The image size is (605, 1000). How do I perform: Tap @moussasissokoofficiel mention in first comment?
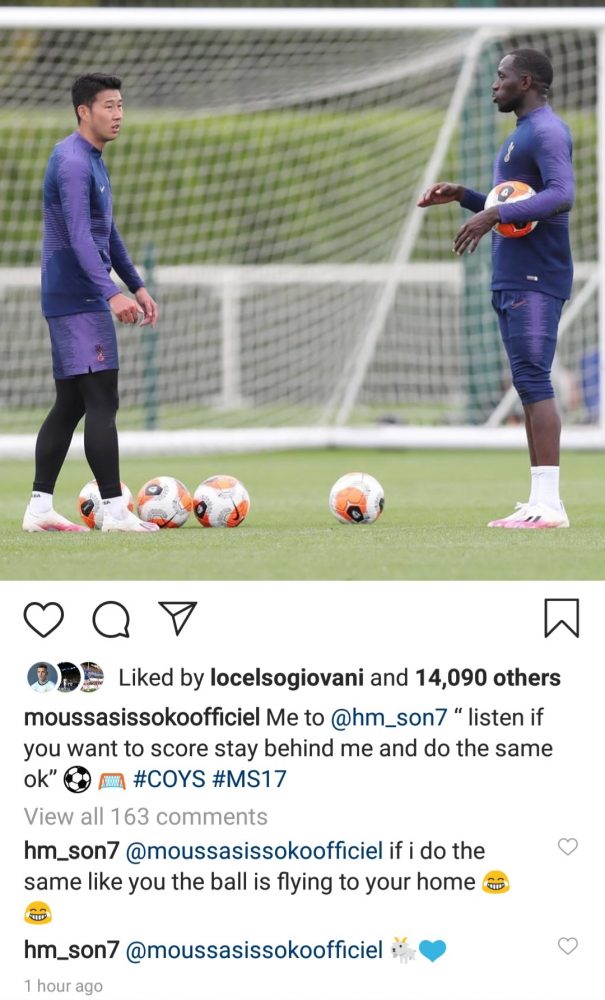click(x=254, y=851)
